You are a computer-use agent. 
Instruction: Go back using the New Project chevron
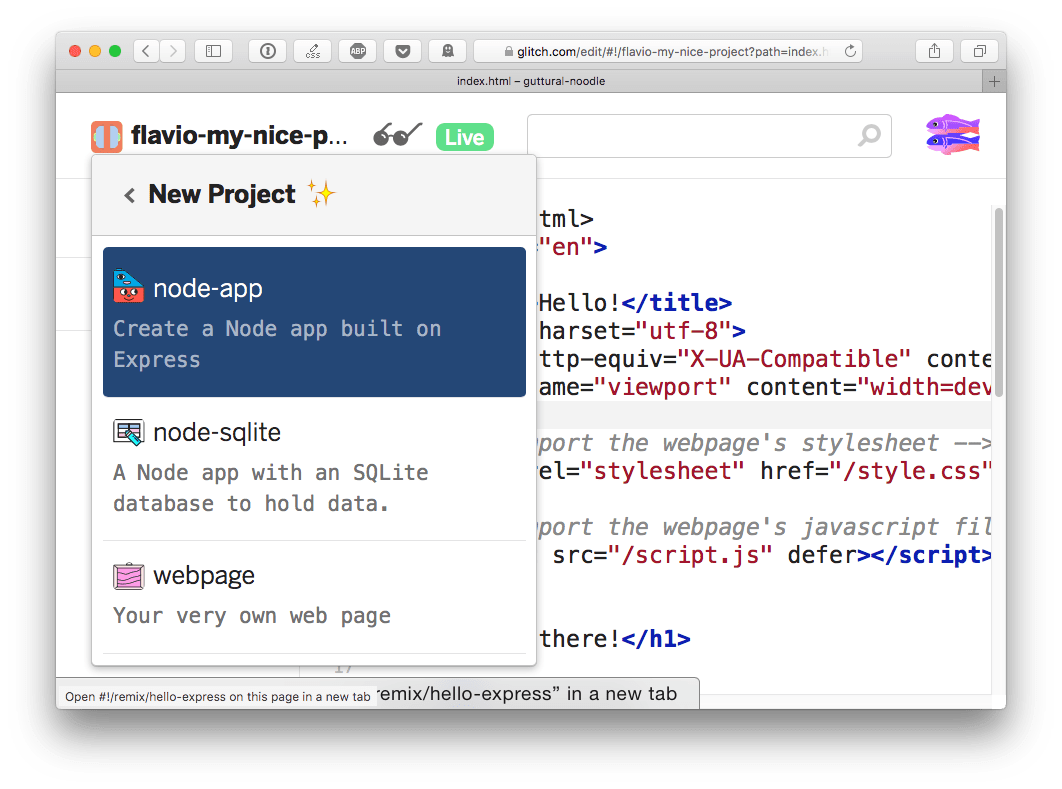point(129,195)
